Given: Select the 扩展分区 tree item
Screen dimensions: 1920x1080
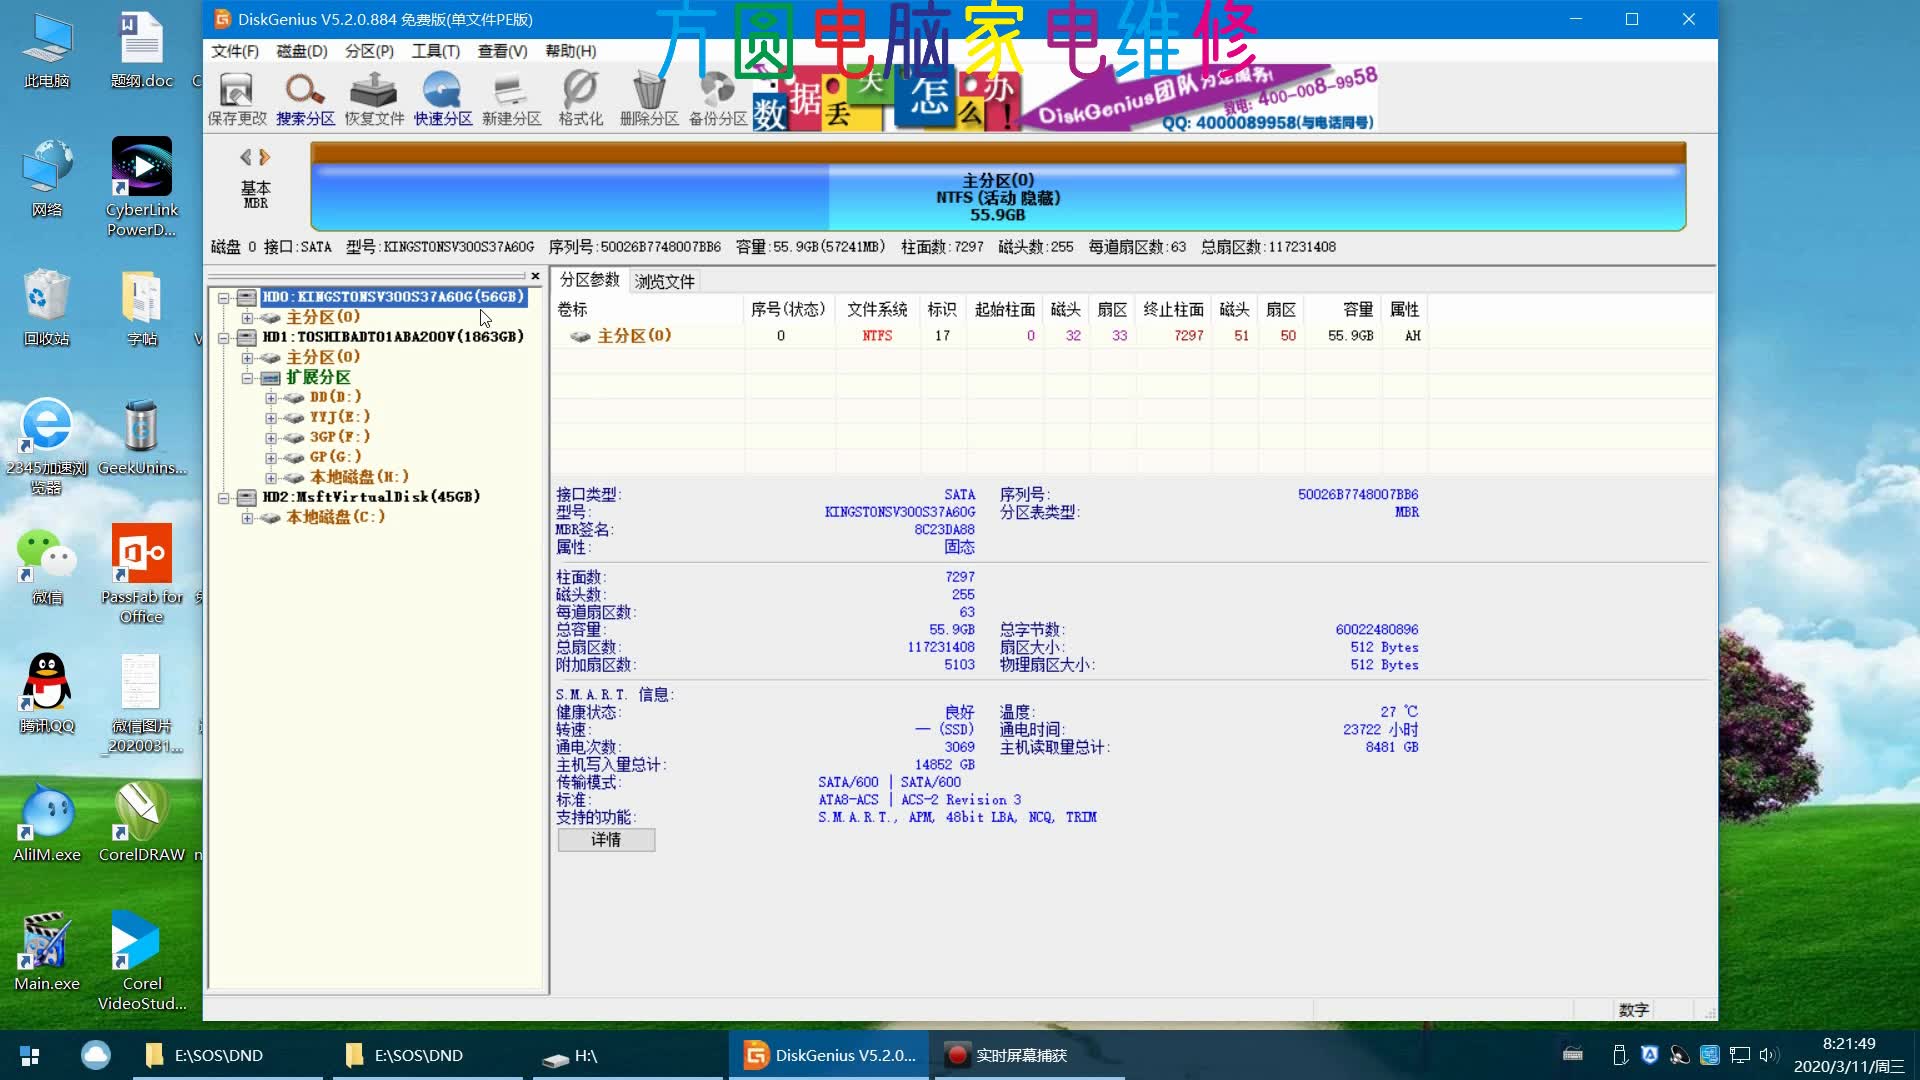Looking at the screenshot, I should point(318,377).
